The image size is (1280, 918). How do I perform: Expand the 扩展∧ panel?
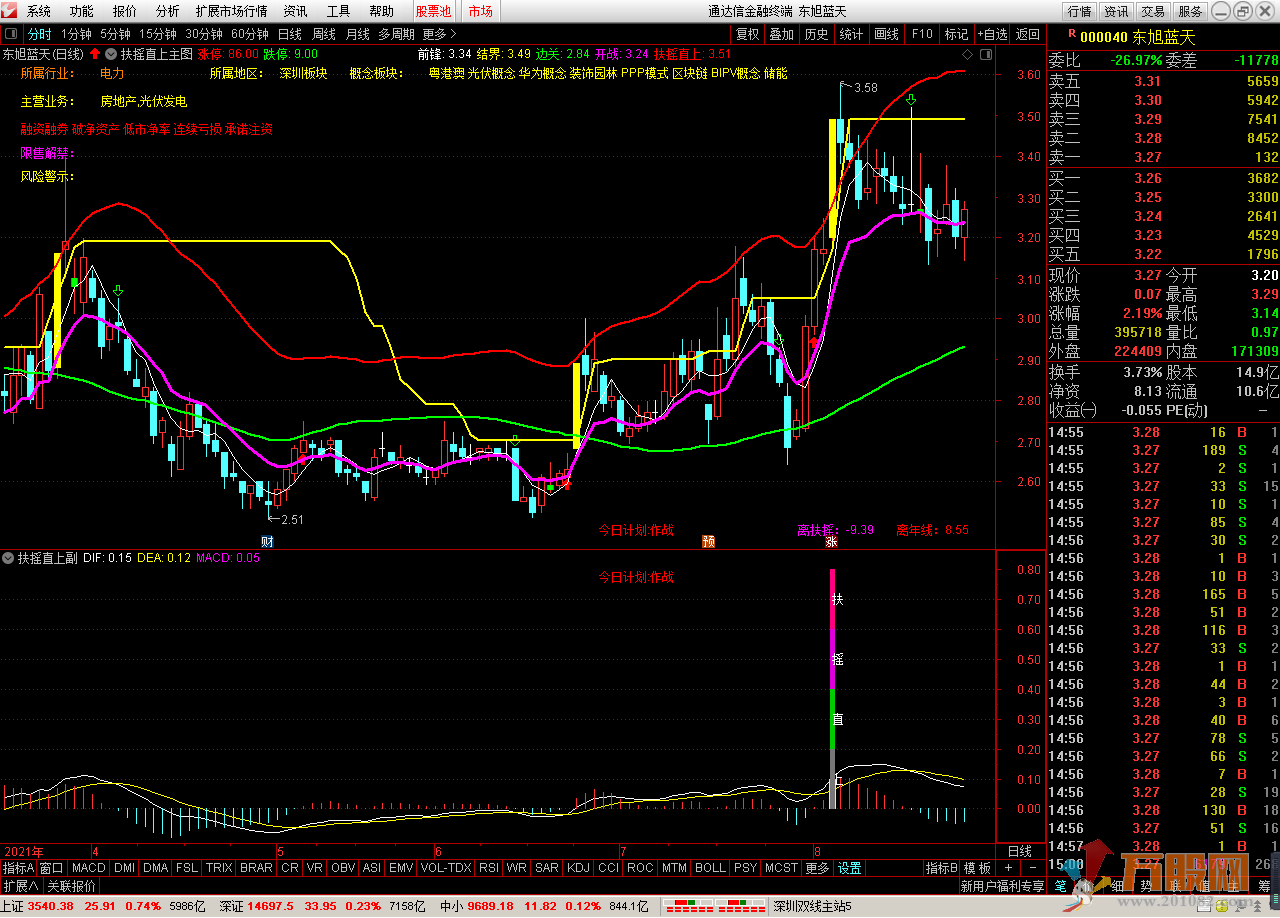(x=20, y=886)
